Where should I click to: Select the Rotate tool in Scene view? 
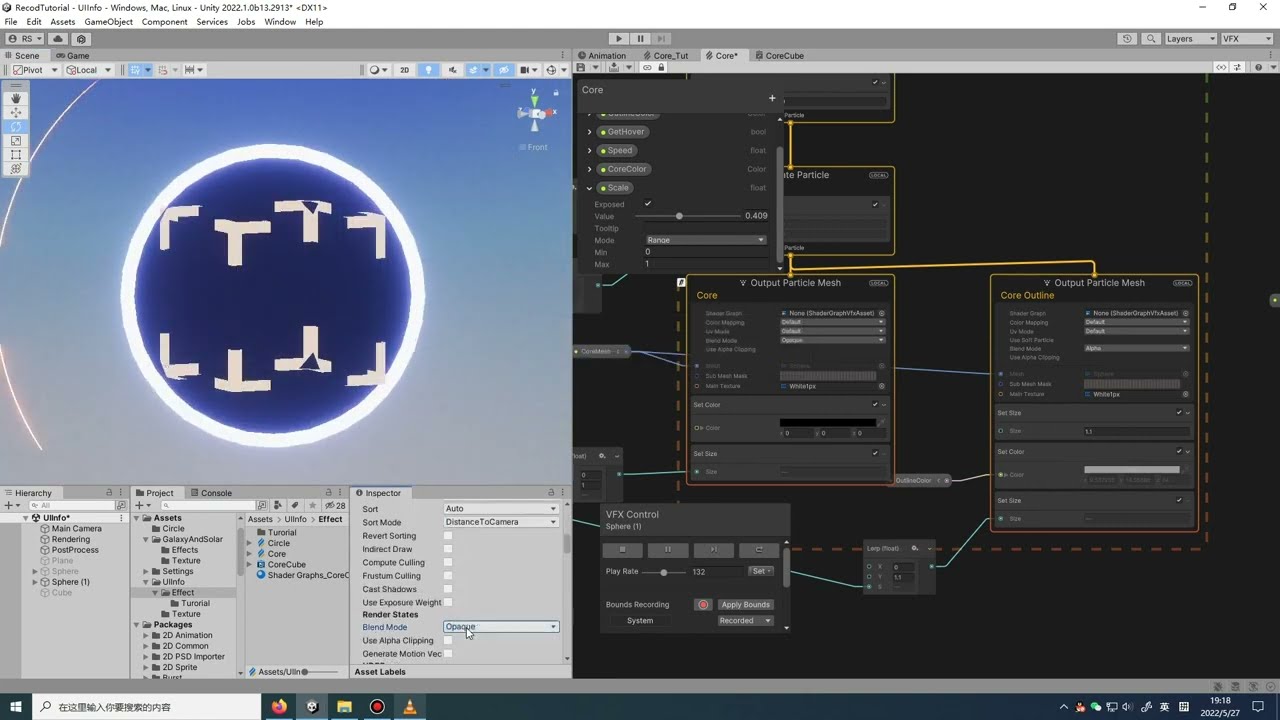click(16, 127)
